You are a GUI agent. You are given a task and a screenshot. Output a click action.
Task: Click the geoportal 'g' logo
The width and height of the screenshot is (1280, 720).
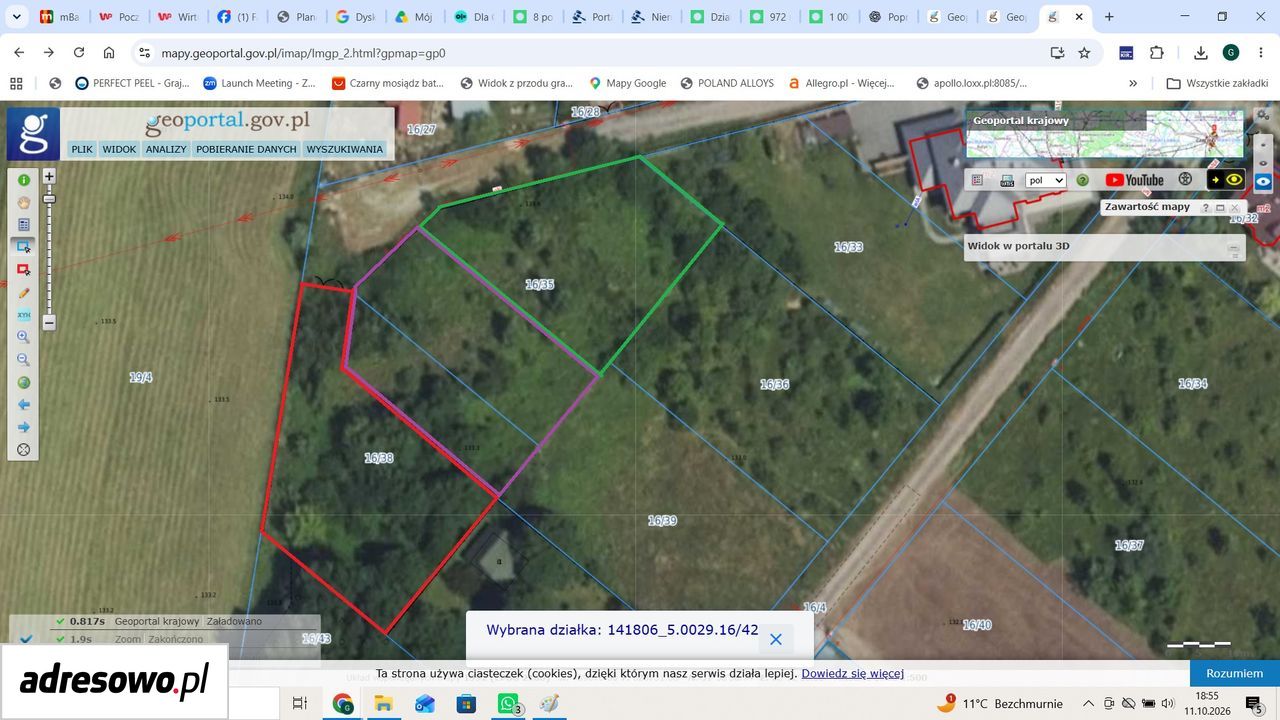click(34, 134)
